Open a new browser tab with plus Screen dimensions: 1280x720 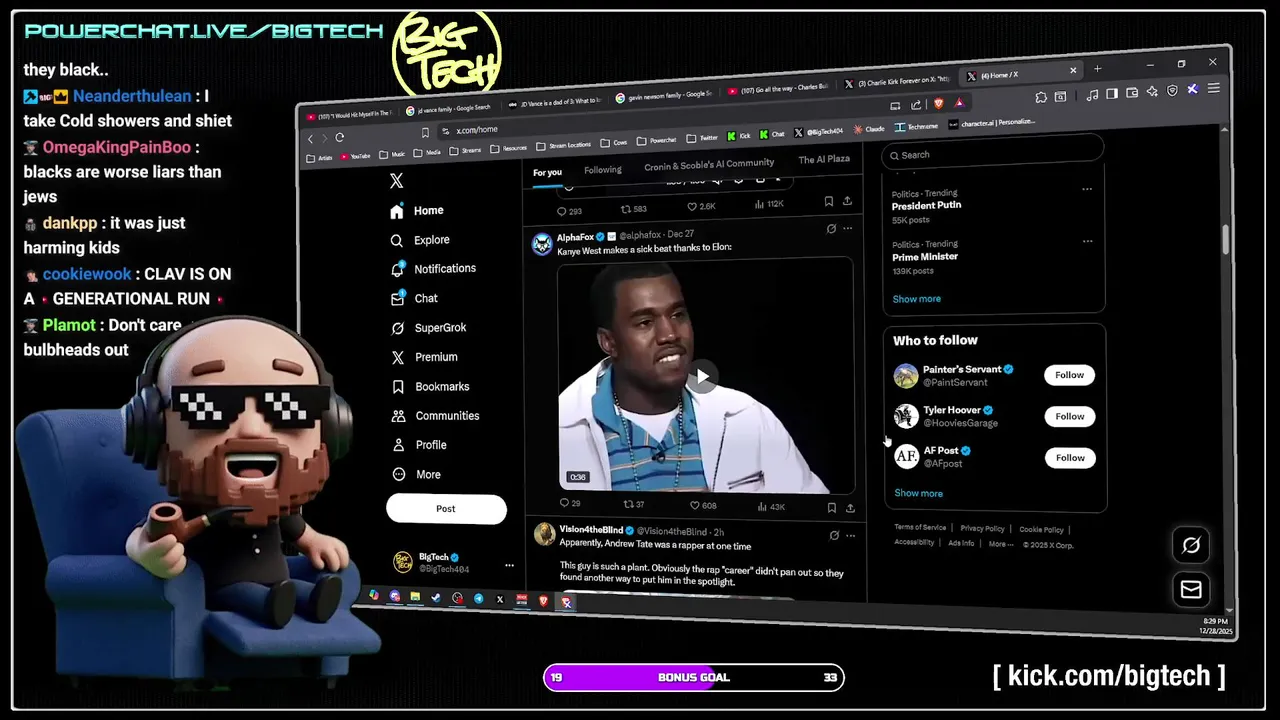1097,68
